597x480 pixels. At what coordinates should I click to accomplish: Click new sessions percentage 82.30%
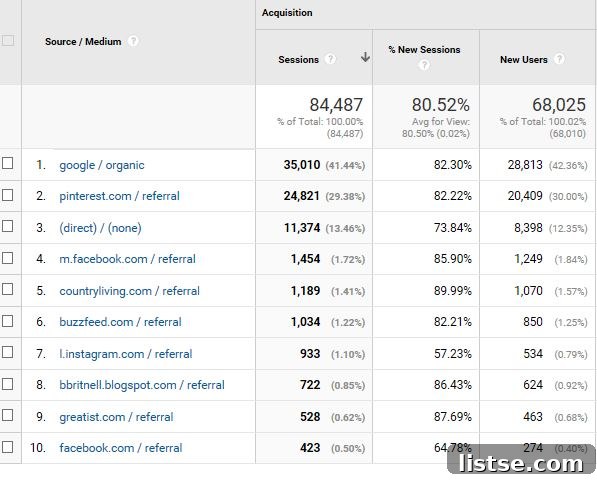point(453,165)
